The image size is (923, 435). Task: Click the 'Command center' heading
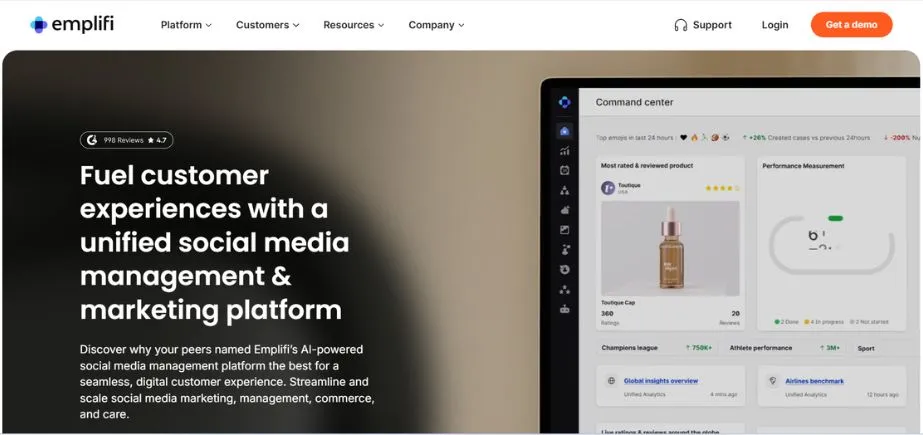pyautogui.click(x=634, y=102)
